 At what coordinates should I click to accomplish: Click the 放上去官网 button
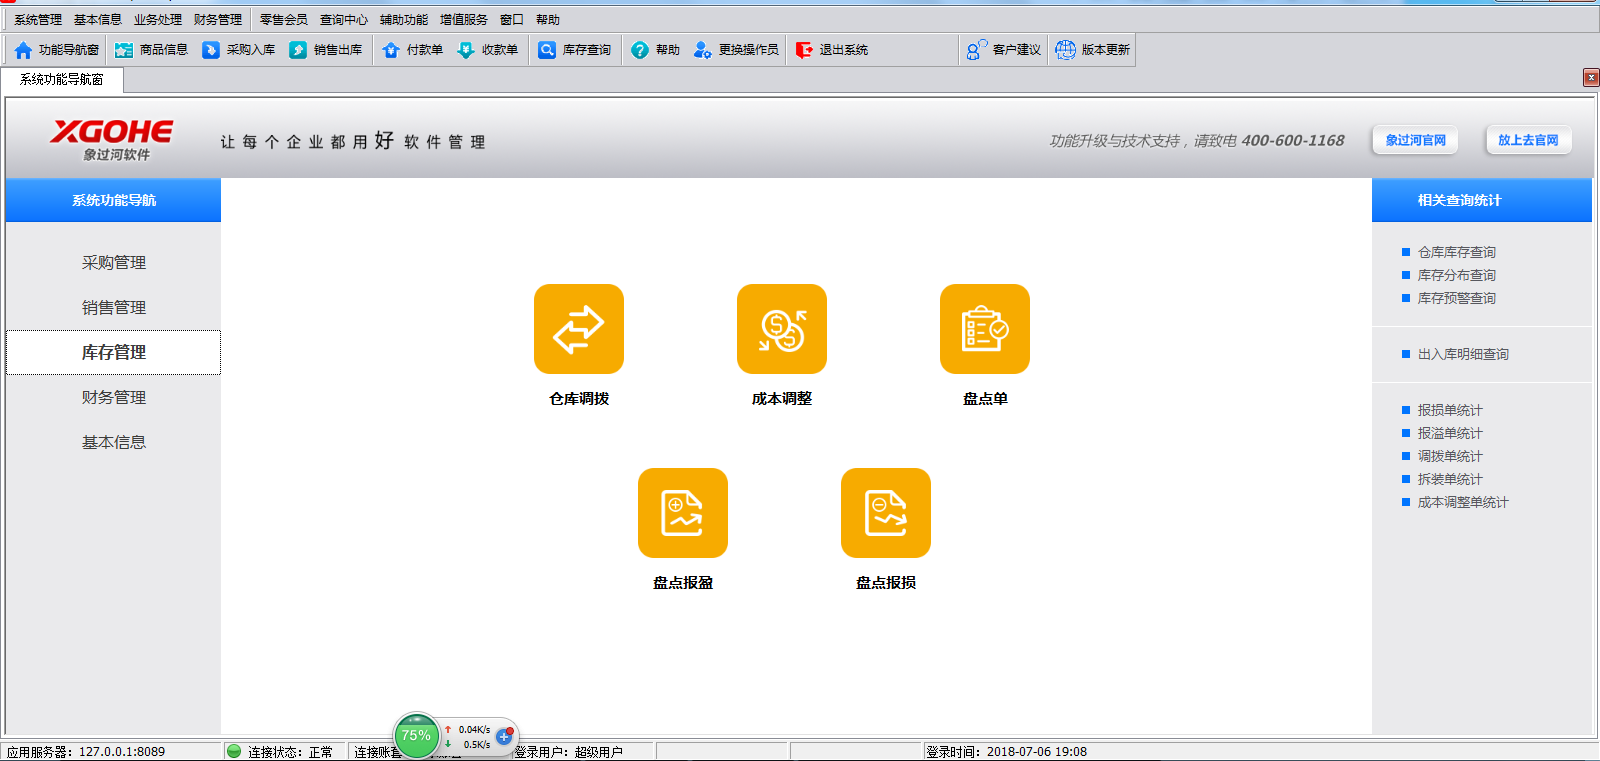1528,141
